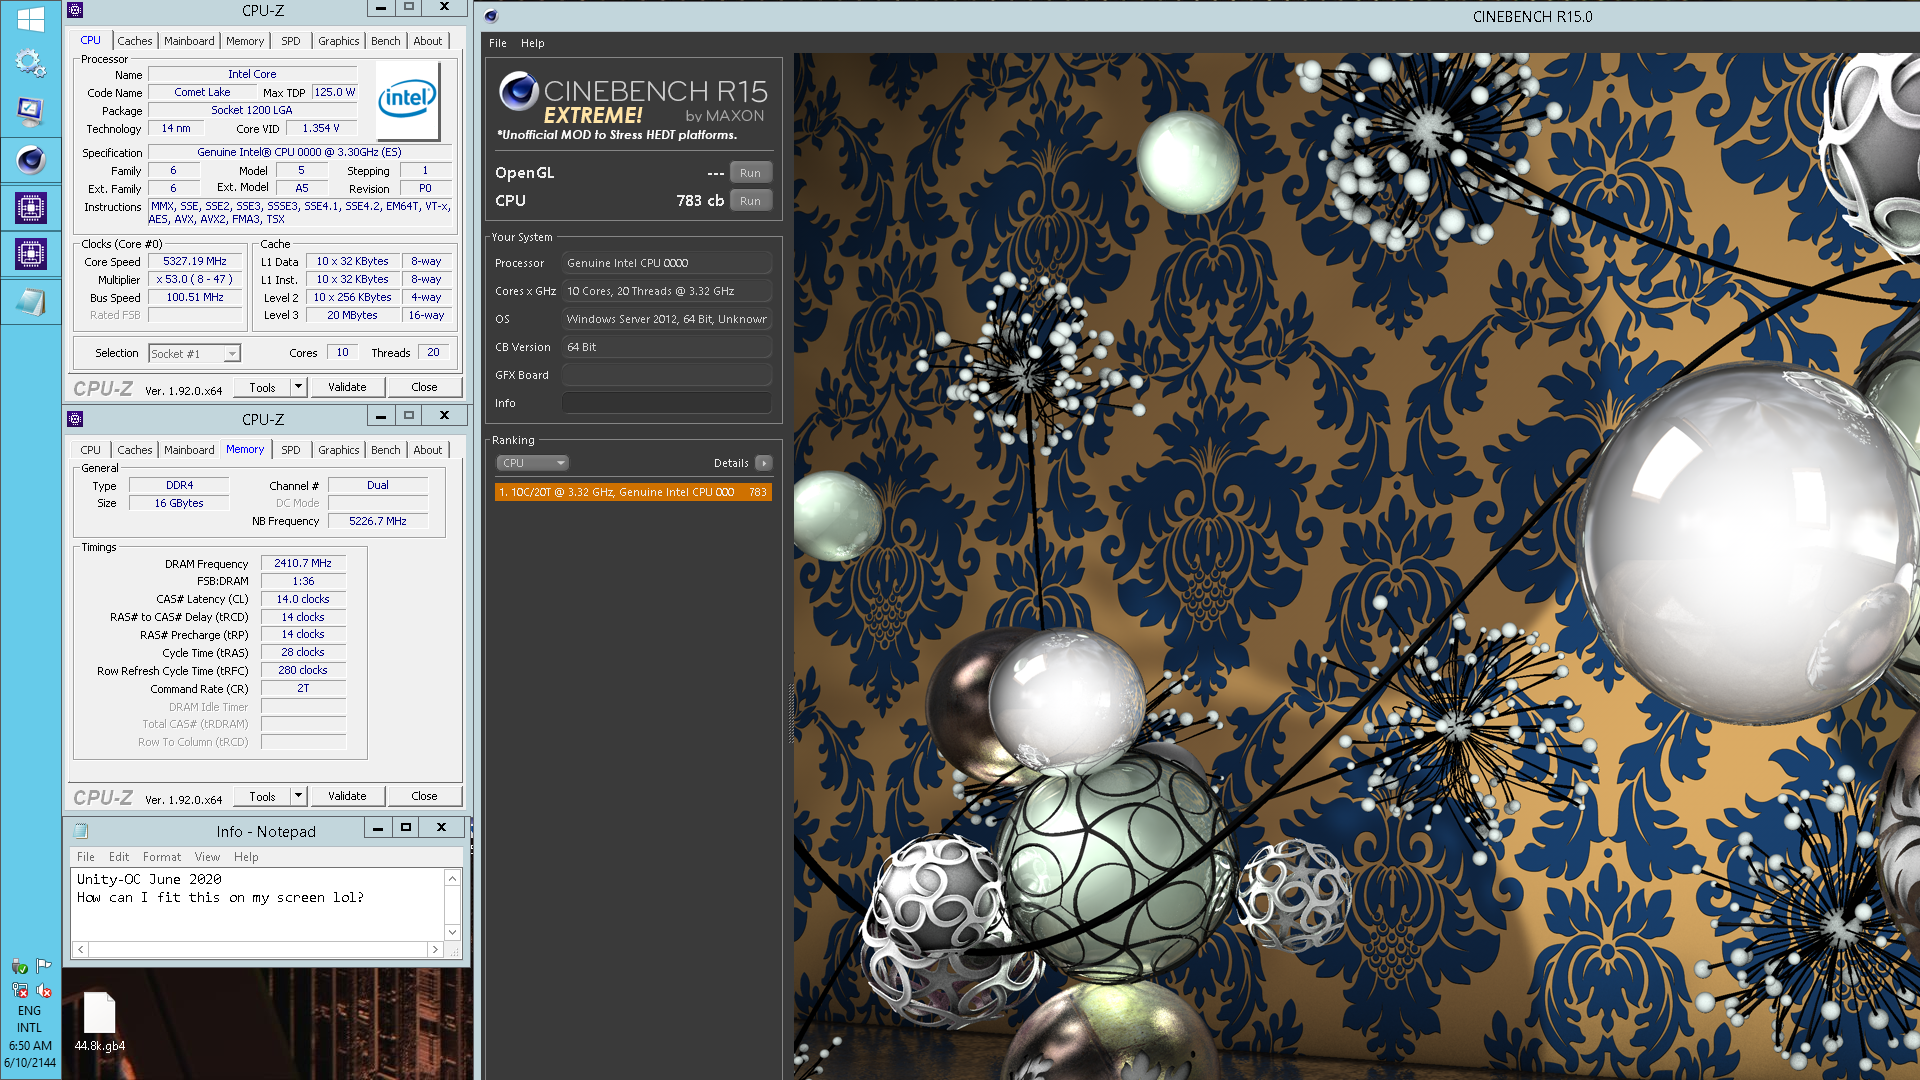
Task: Click the GFX Board field
Action: coord(666,375)
